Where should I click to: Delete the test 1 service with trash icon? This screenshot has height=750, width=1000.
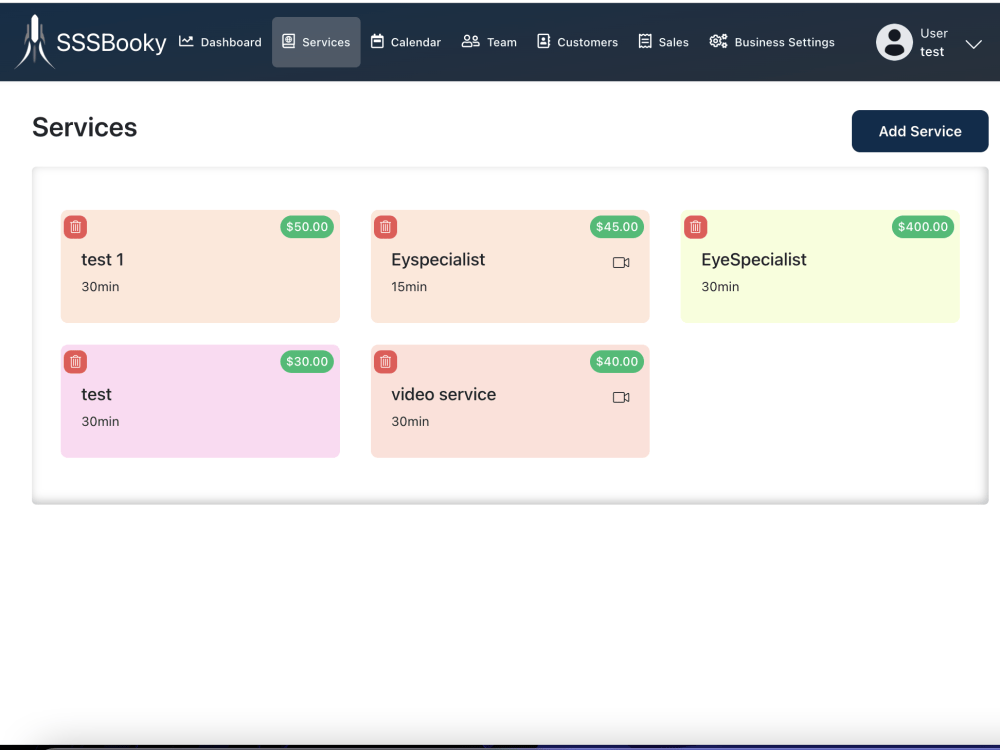click(x=75, y=227)
